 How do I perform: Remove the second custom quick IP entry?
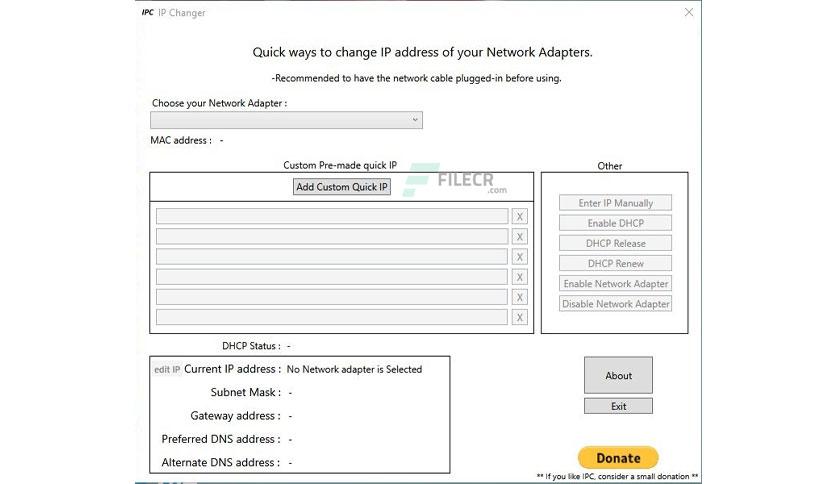(519, 237)
